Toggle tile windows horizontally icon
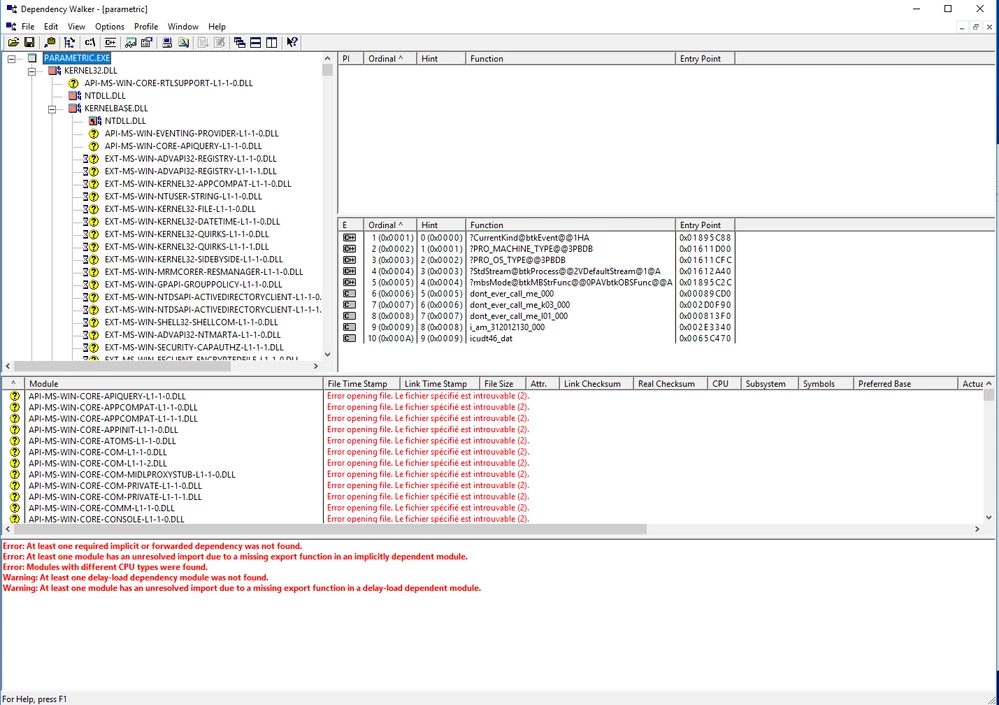999x705 pixels. coord(257,42)
